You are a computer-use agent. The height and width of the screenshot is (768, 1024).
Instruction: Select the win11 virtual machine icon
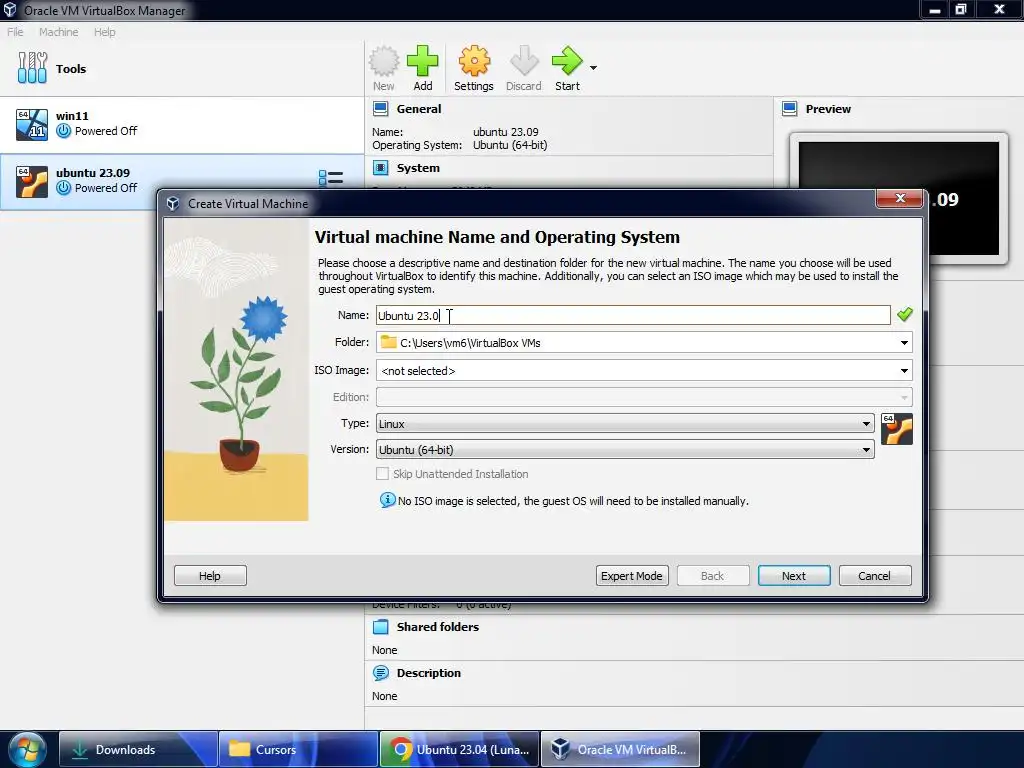pos(32,125)
